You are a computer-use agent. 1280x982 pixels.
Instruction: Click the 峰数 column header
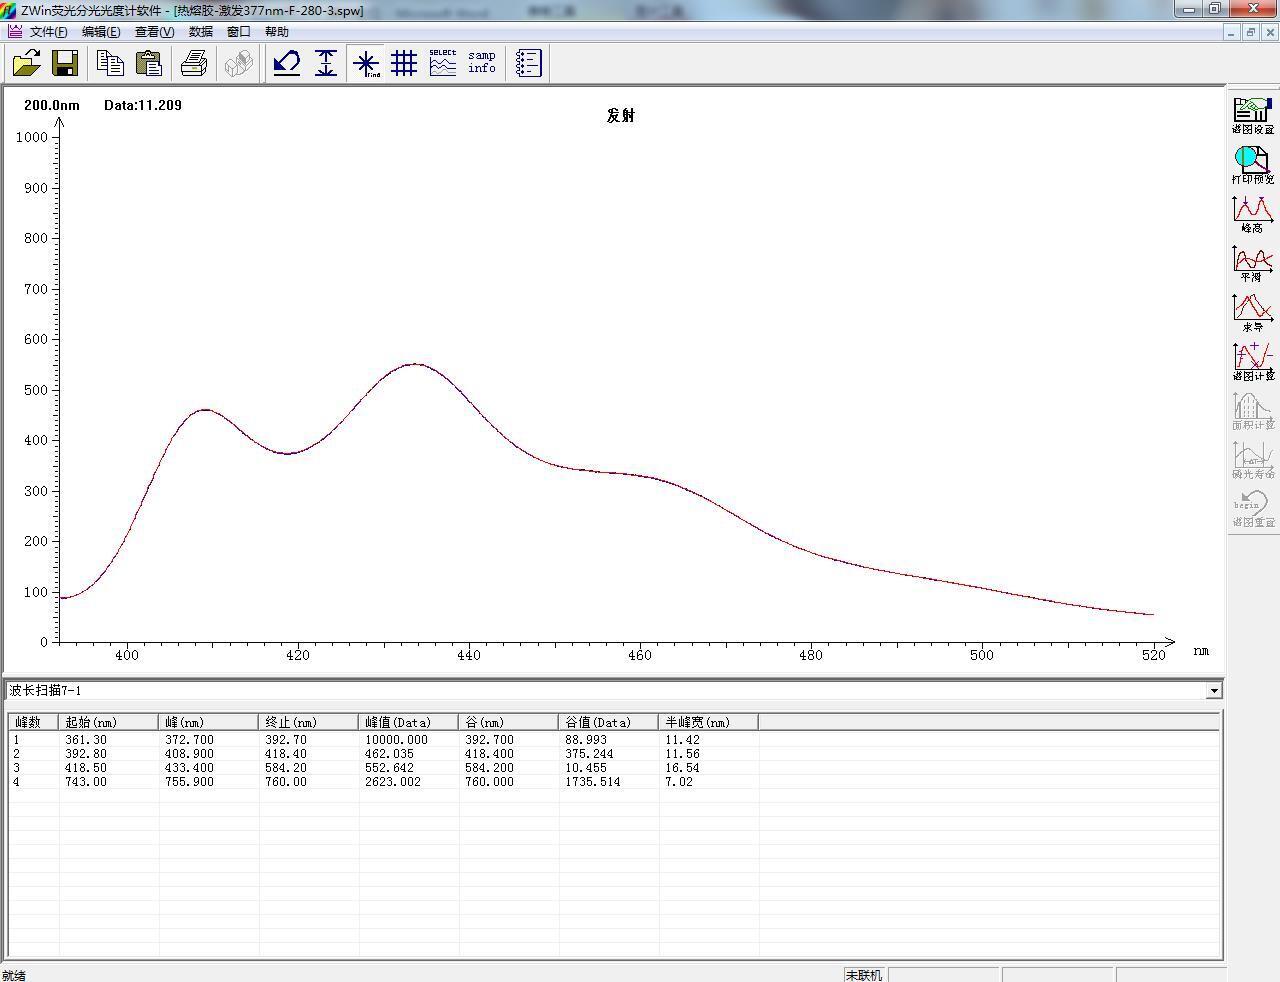coord(34,722)
